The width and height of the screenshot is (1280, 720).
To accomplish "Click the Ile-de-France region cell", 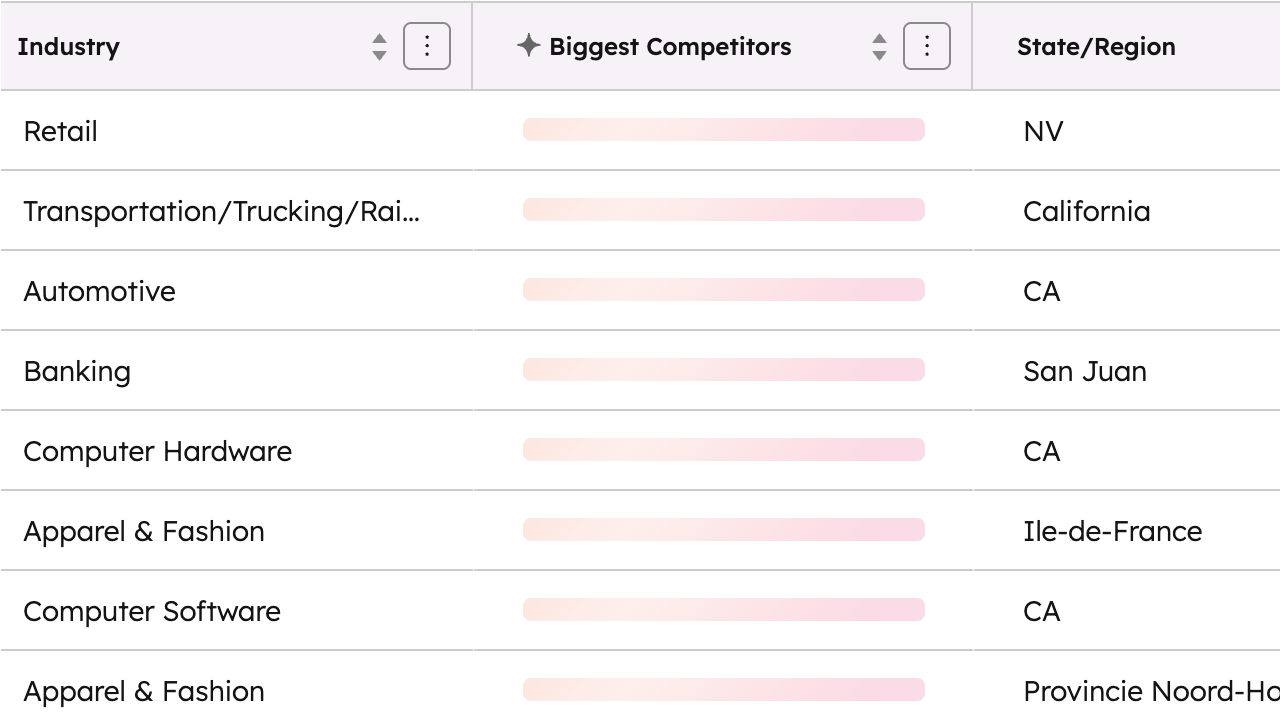I will click(1113, 531).
